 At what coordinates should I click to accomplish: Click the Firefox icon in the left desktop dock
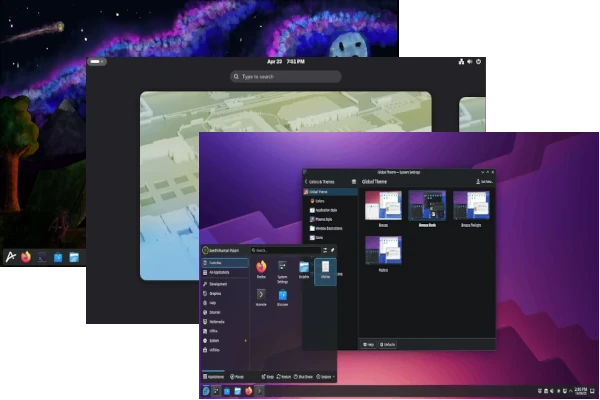click(x=26, y=257)
